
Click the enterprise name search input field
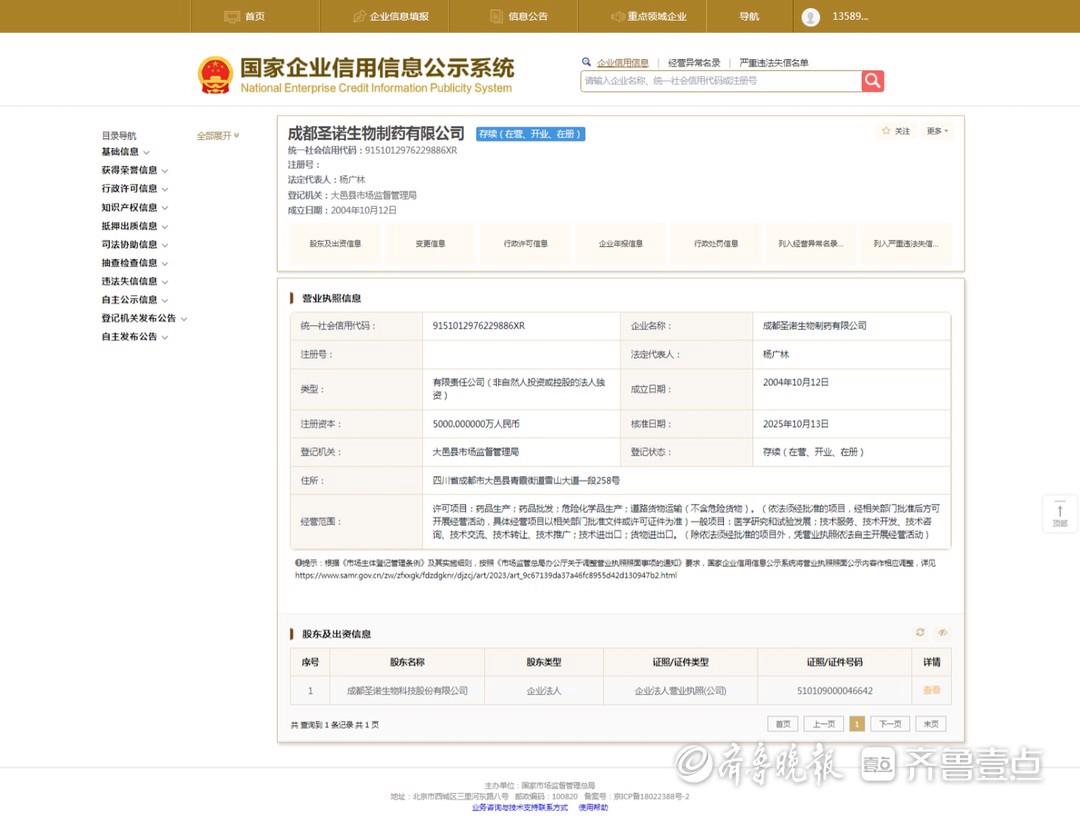(x=720, y=81)
